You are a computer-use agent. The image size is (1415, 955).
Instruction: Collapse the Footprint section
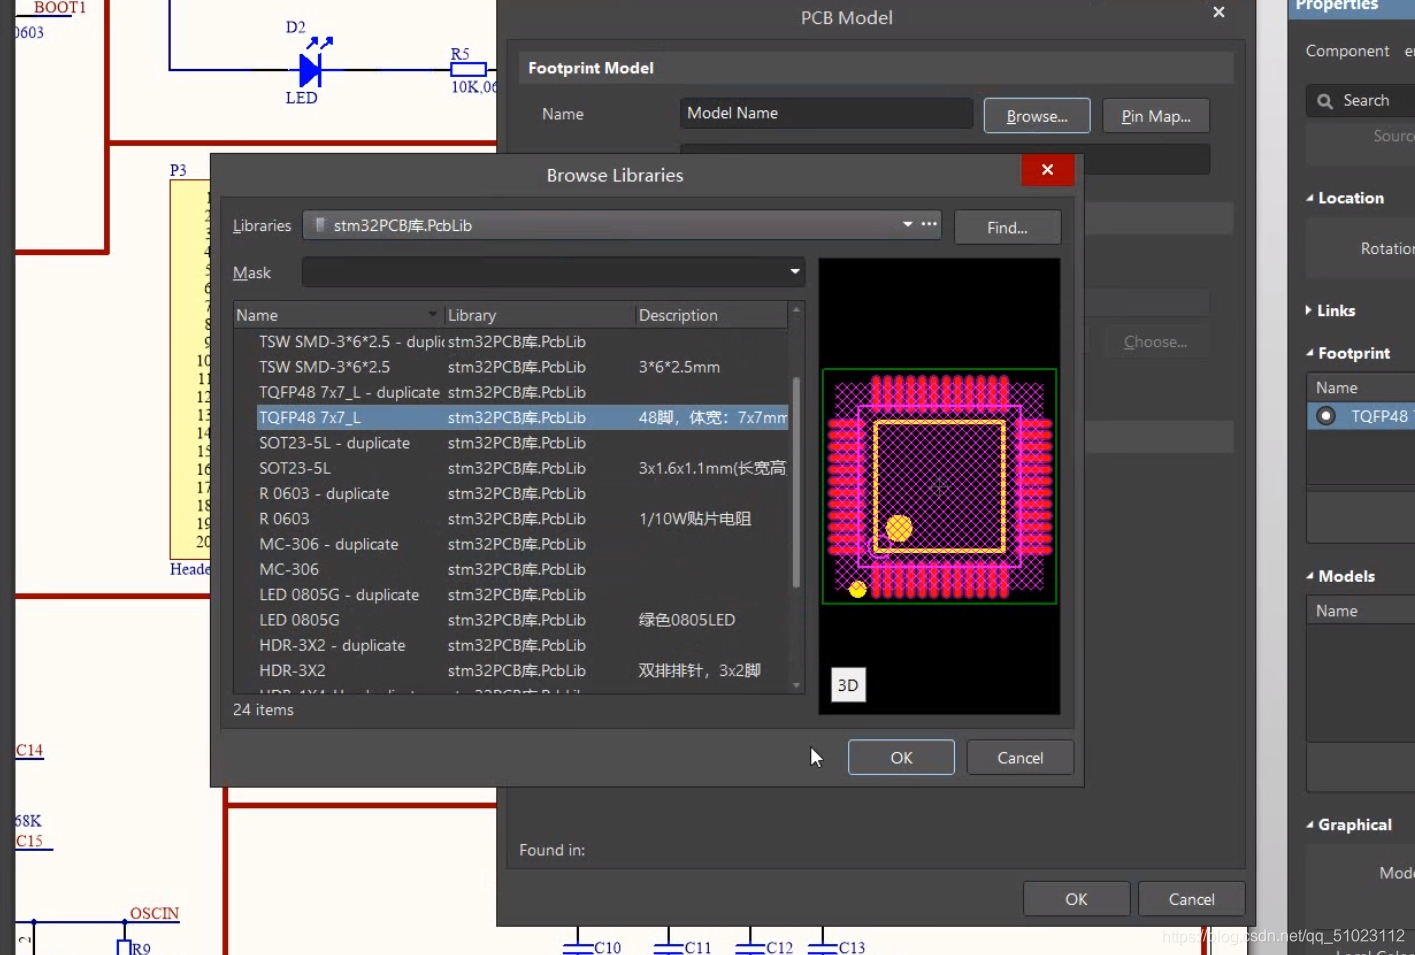click(x=1310, y=353)
